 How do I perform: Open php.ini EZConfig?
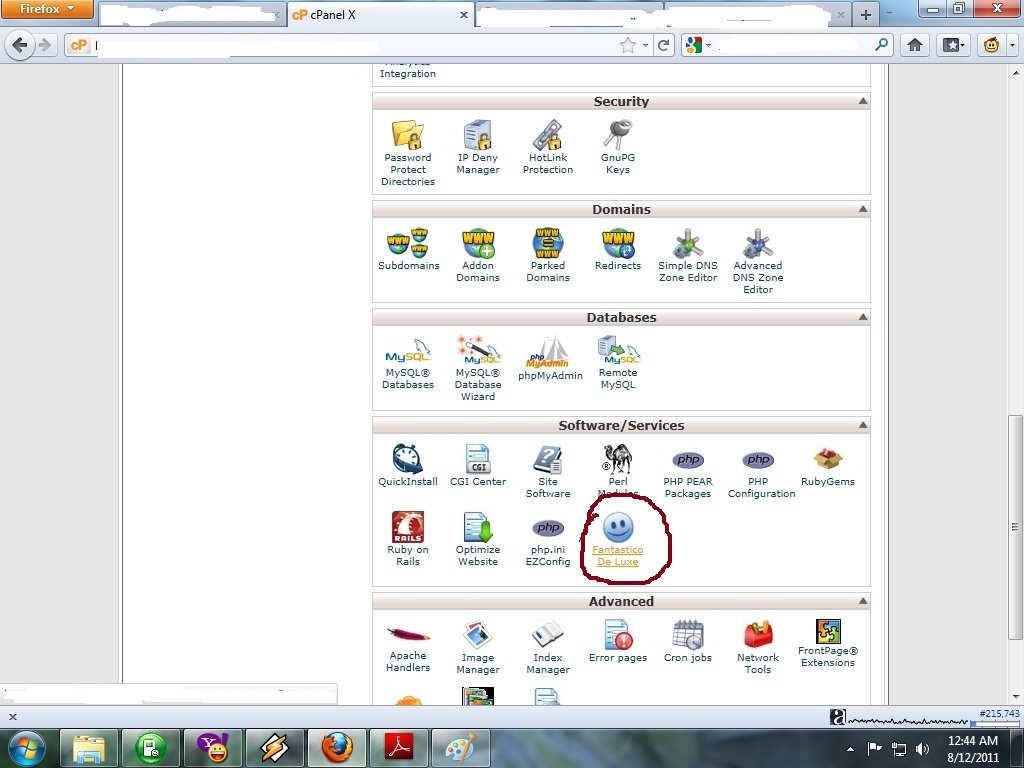(x=547, y=543)
